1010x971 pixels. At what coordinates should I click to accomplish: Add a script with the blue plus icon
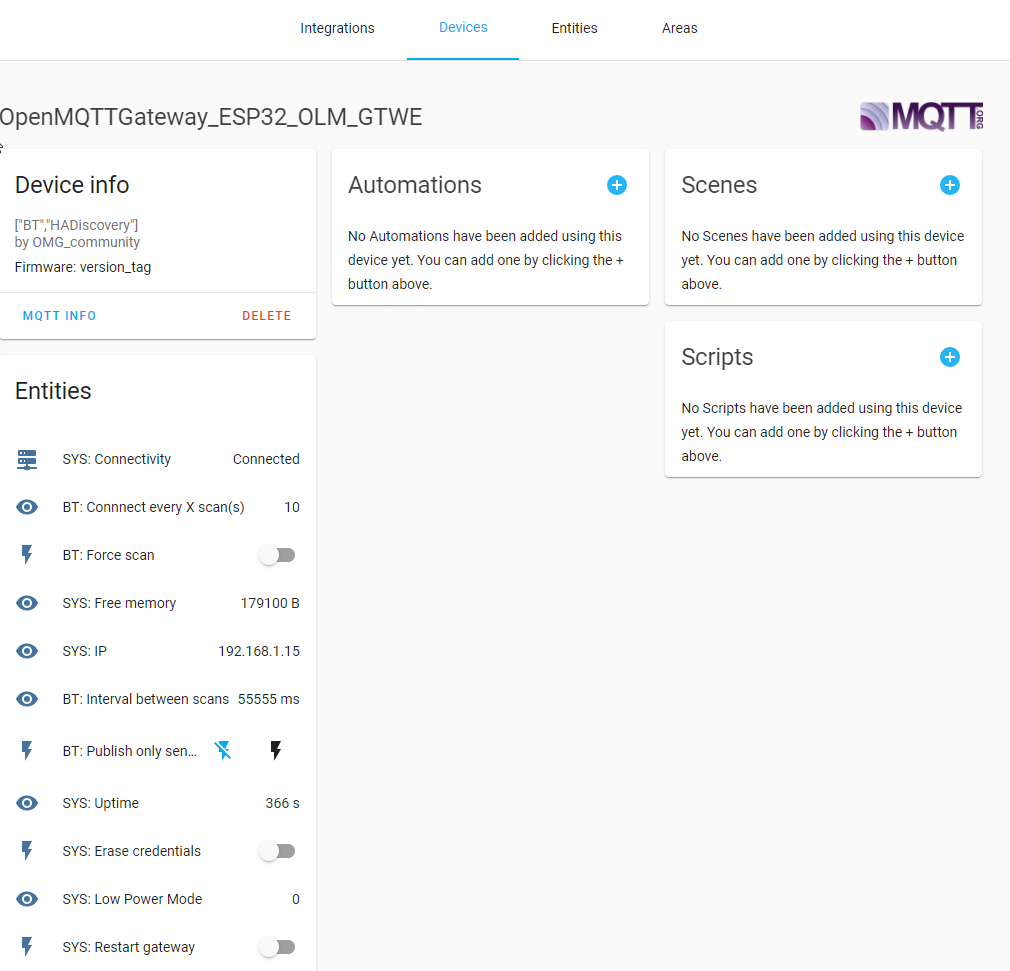(x=949, y=357)
